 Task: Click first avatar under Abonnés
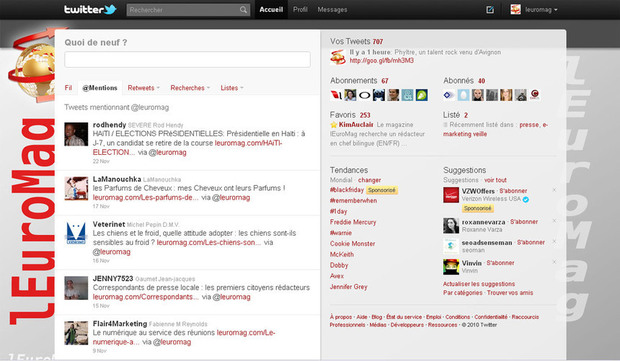tap(449, 95)
